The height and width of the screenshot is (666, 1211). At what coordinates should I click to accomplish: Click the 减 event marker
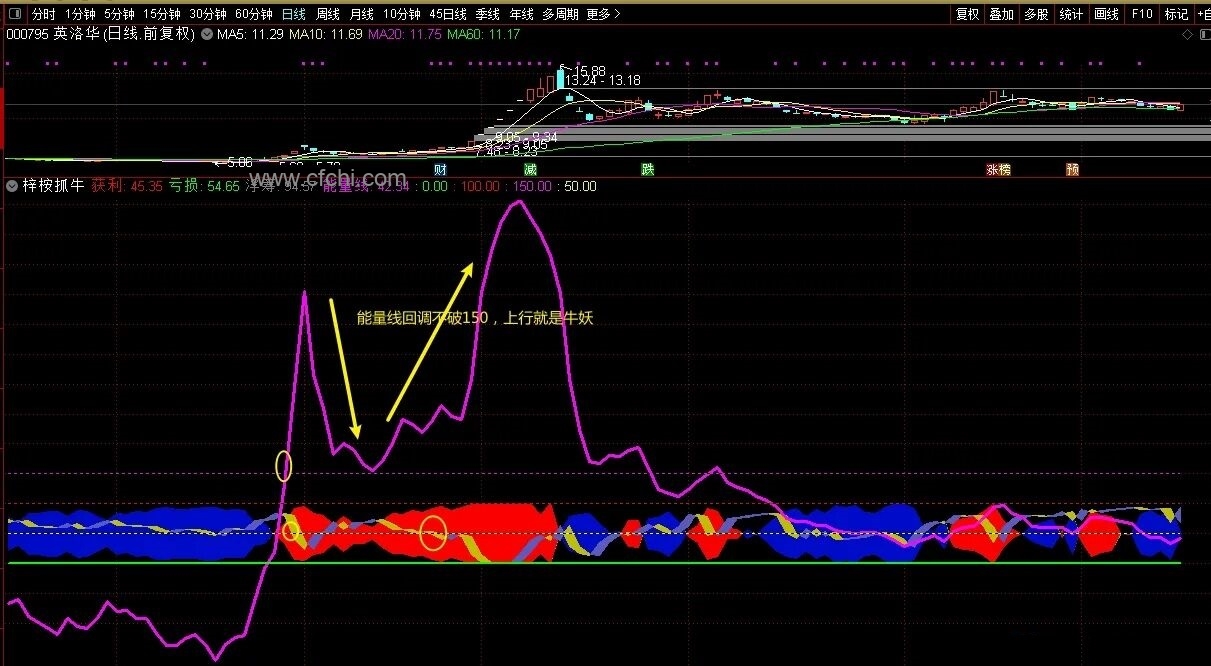point(530,169)
